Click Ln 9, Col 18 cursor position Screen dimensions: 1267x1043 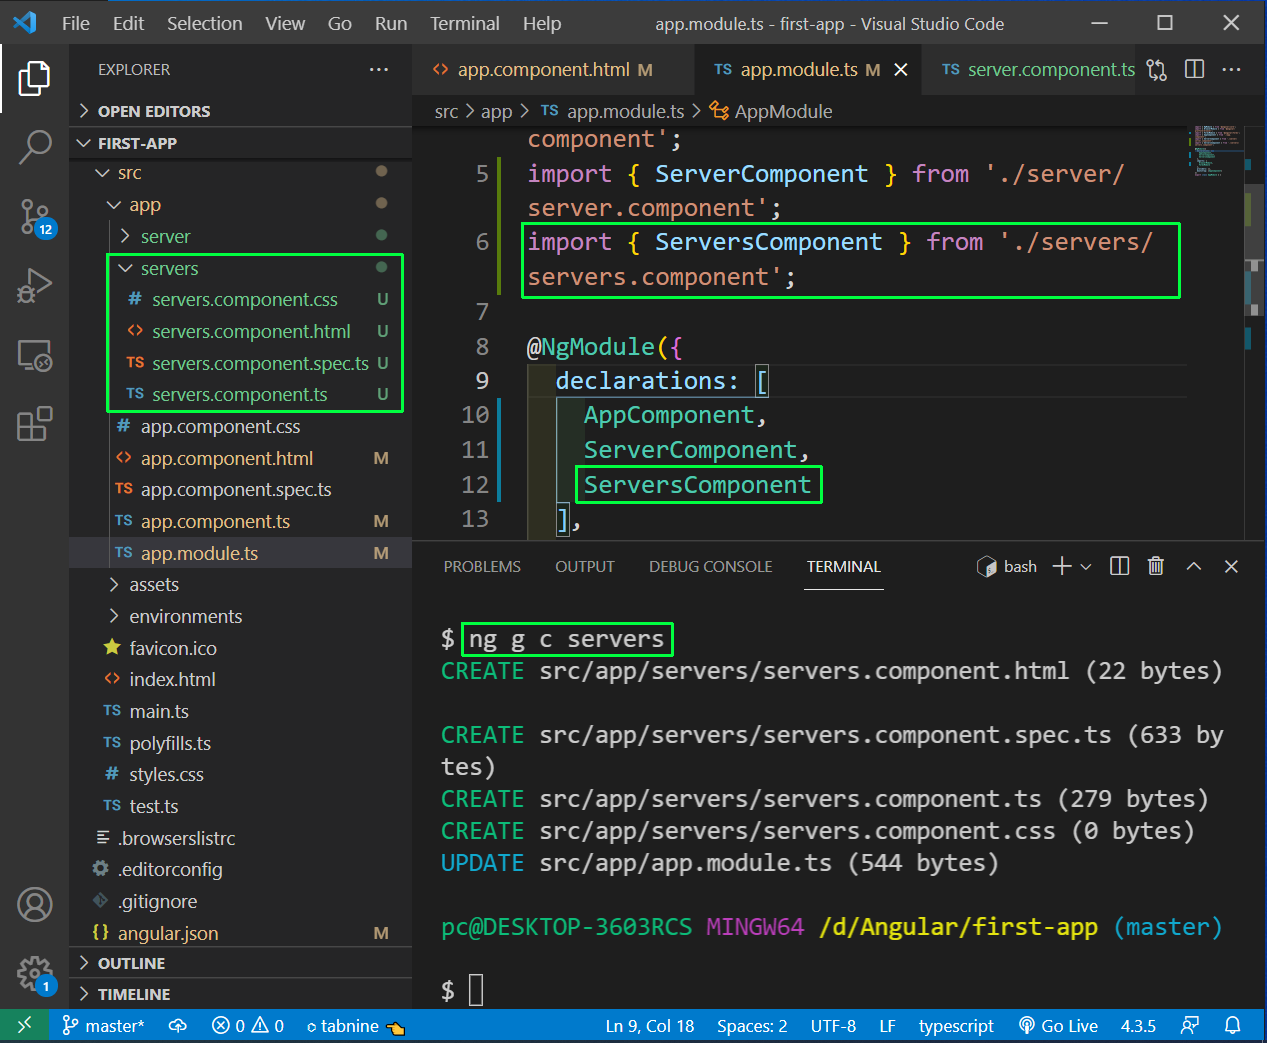650,1025
